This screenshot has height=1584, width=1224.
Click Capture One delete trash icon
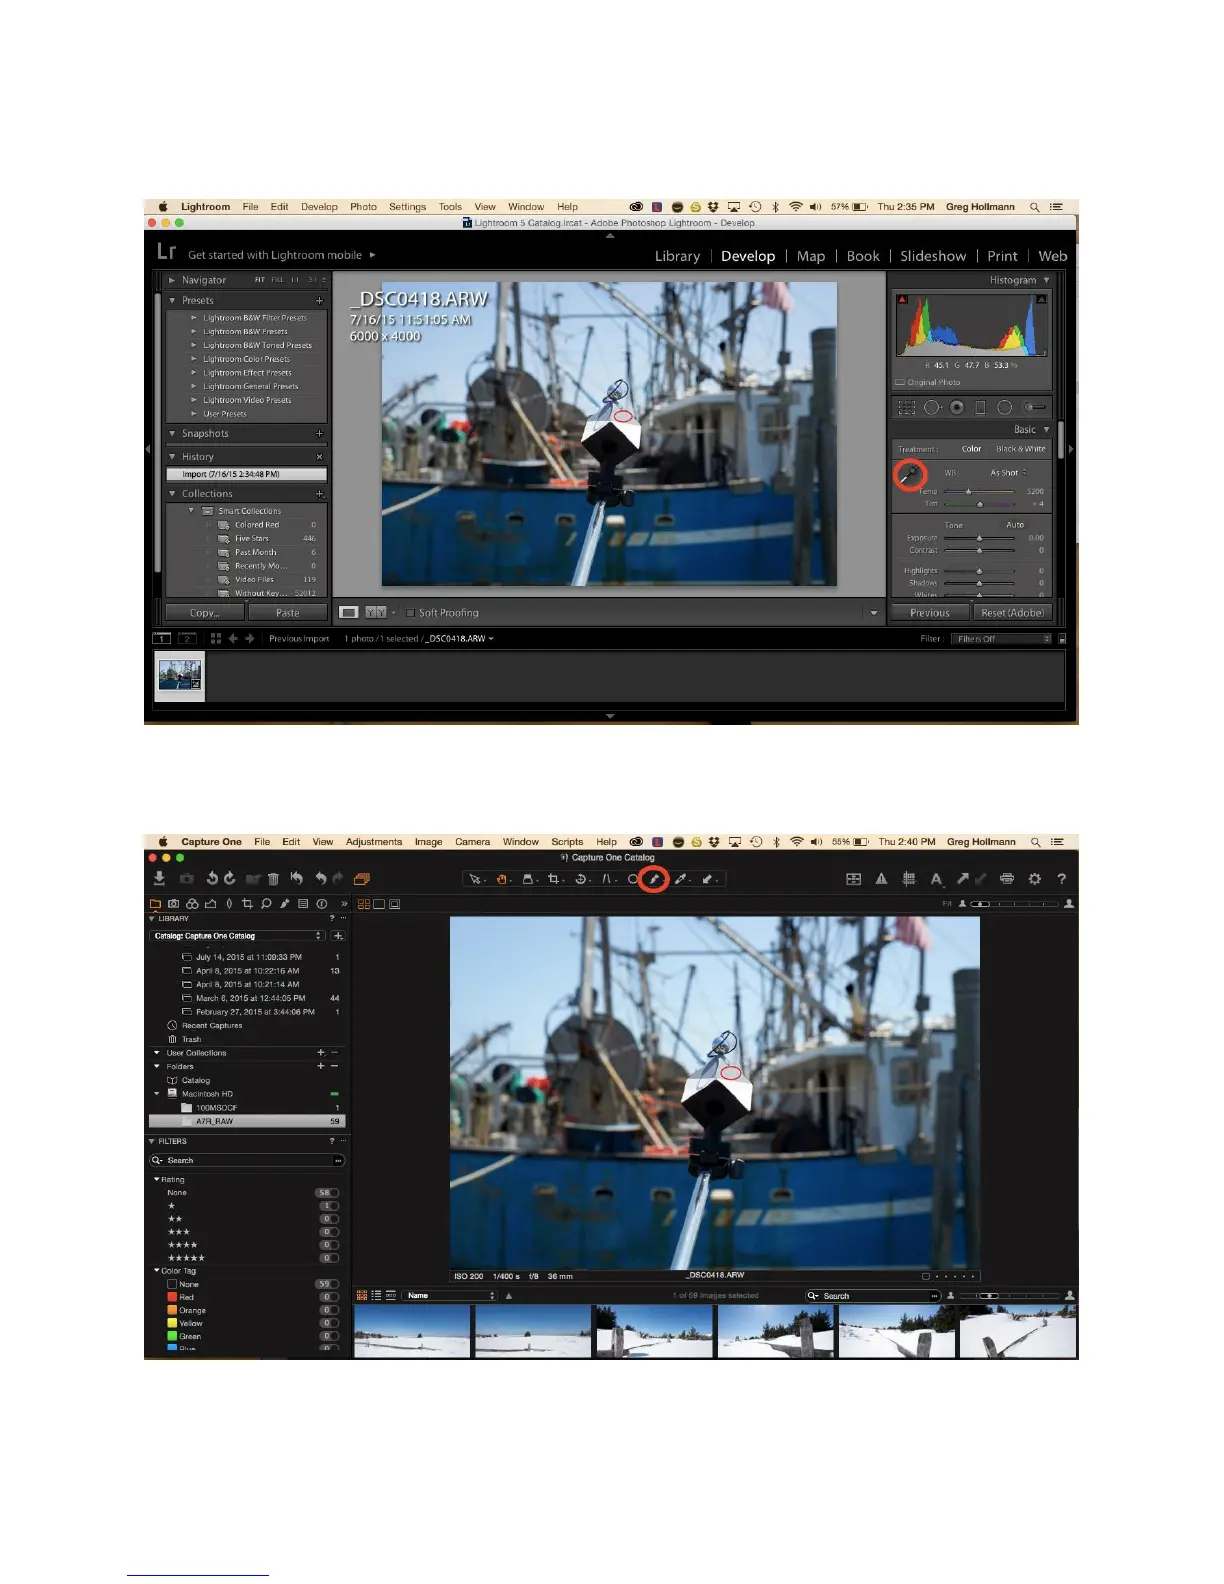click(x=273, y=879)
